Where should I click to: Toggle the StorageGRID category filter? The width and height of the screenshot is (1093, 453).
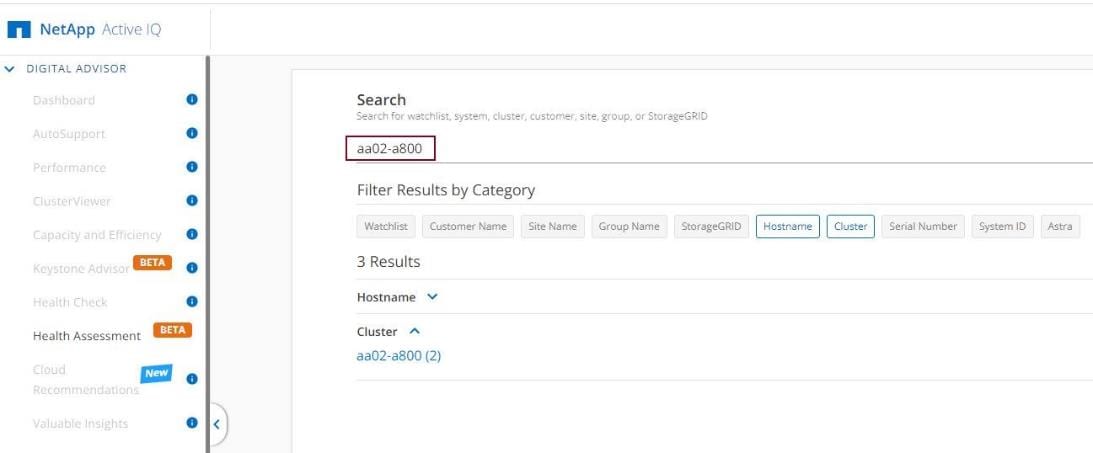[711, 226]
